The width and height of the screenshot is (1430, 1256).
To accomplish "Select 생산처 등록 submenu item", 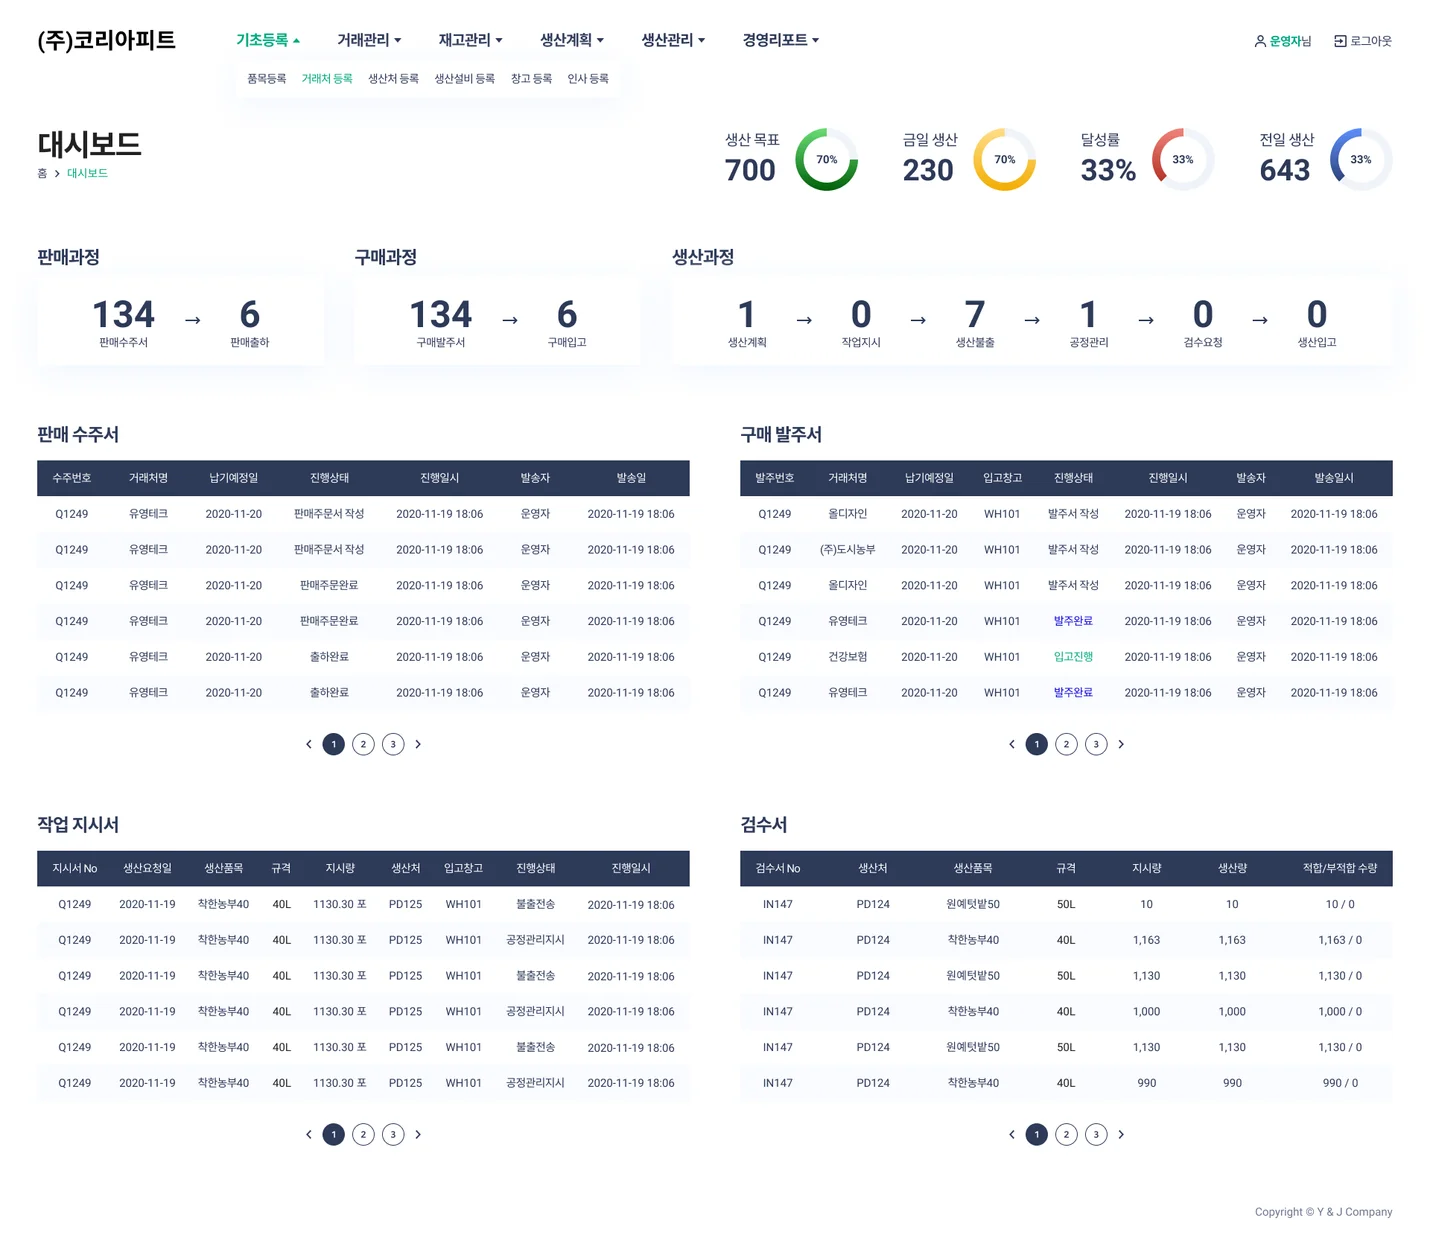I will coord(393,78).
